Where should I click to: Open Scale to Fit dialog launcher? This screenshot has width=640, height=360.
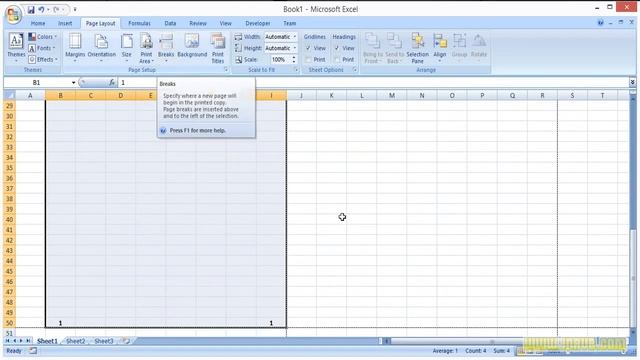pos(296,70)
